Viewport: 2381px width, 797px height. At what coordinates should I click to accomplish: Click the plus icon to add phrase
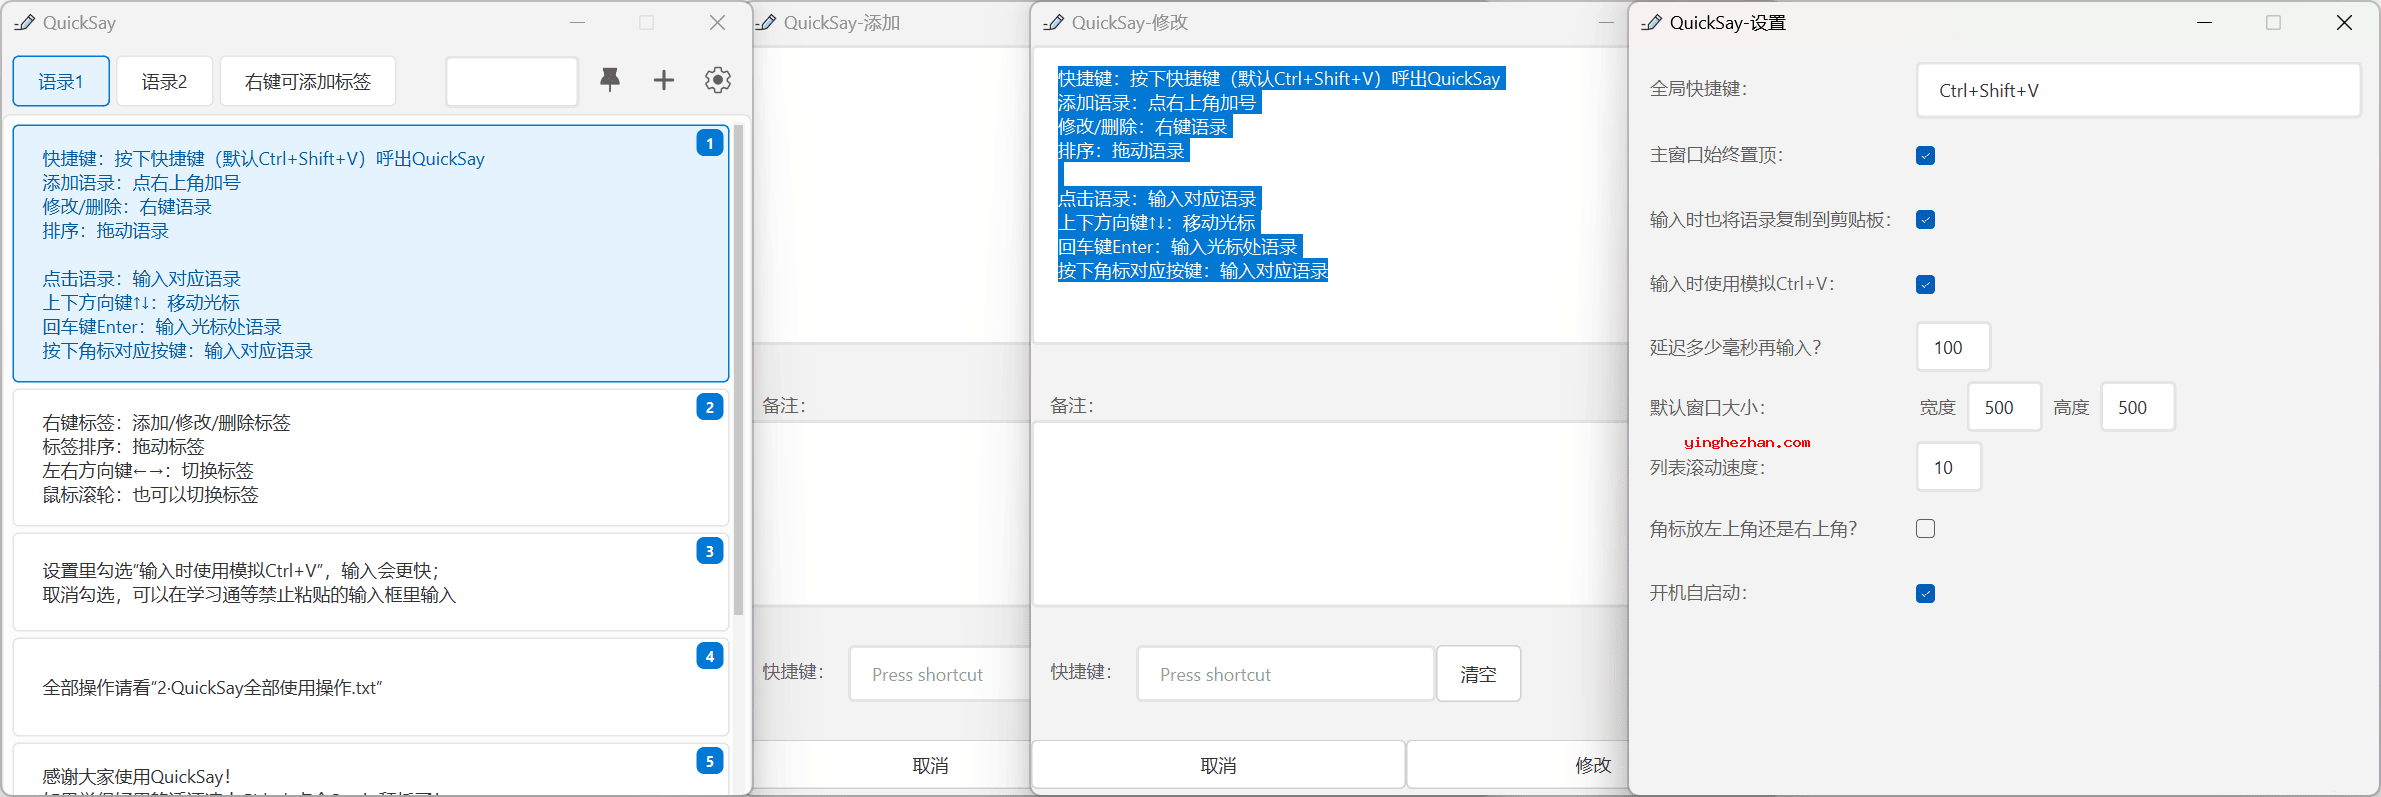coord(664,80)
